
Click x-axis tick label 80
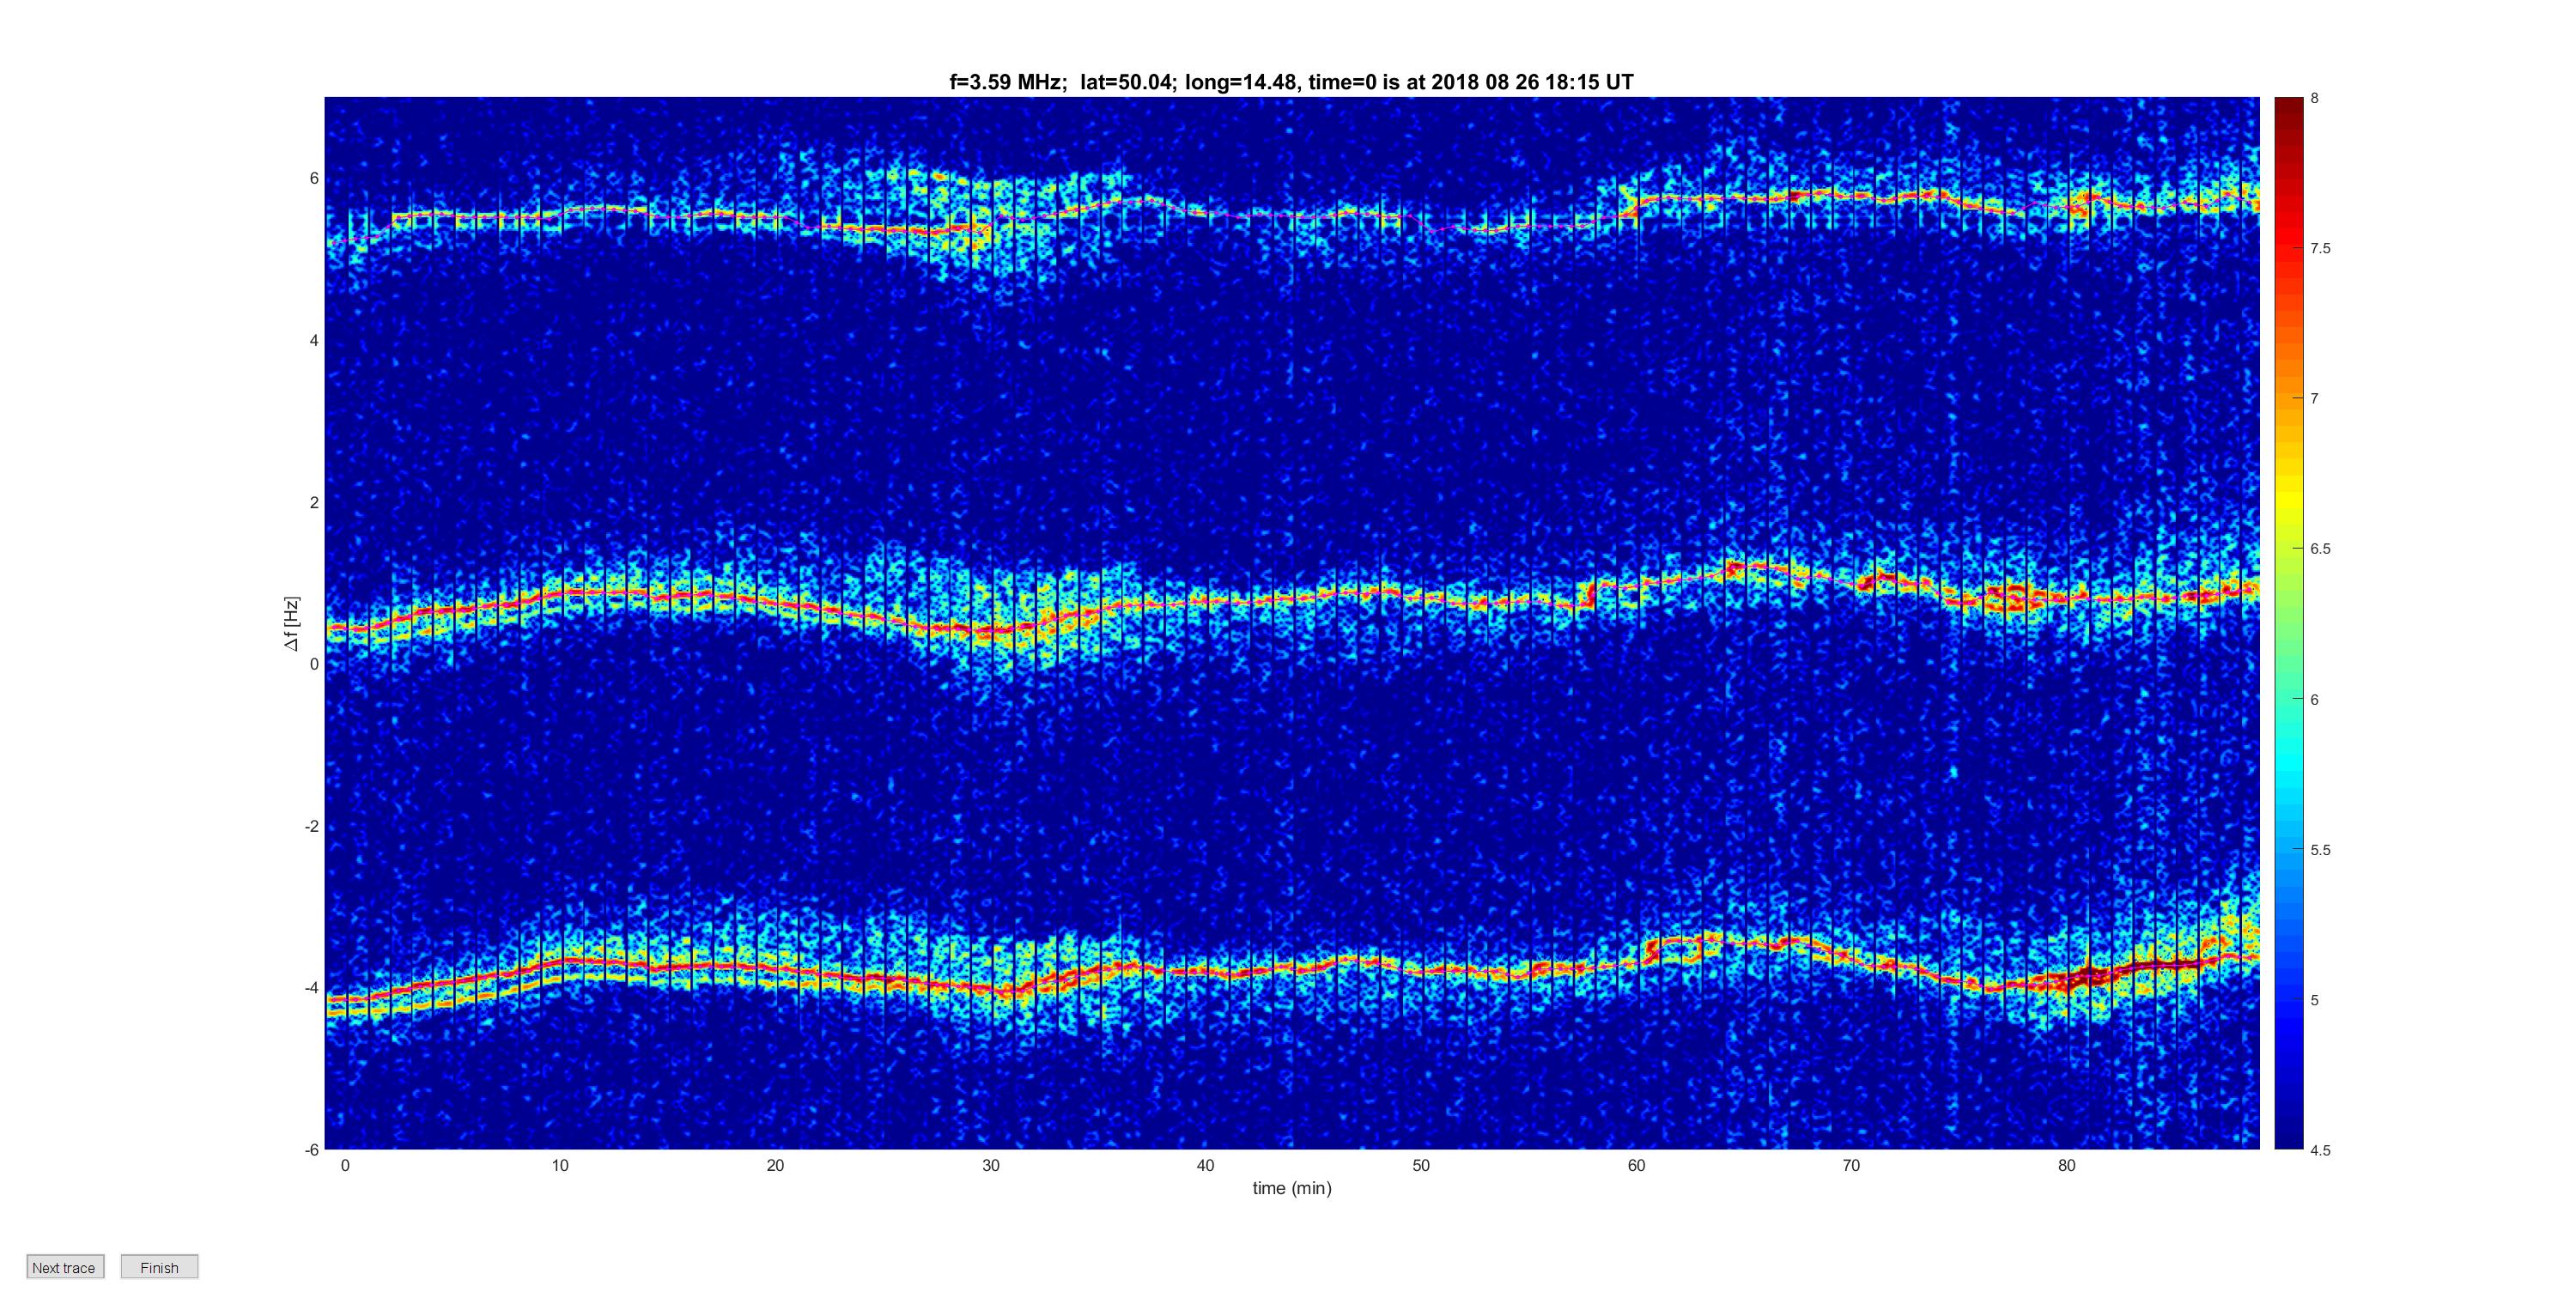pyautogui.click(x=2066, y=1165)
